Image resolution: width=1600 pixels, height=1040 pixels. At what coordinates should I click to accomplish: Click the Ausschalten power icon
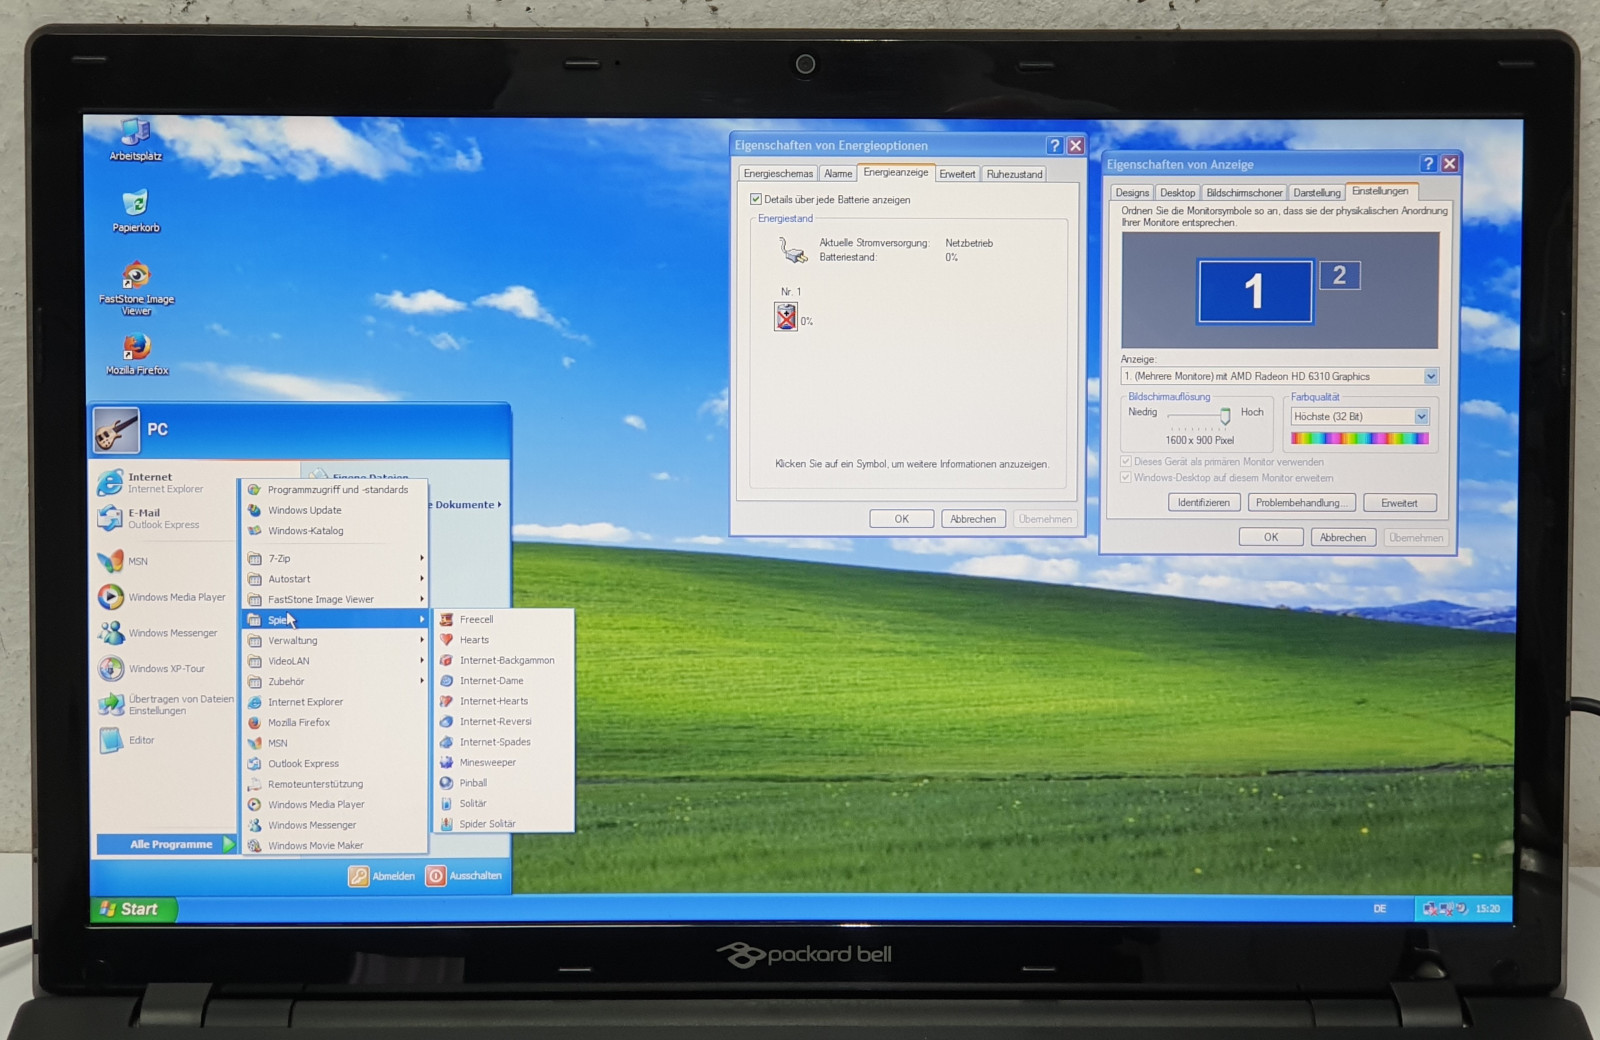pos(436,876)
